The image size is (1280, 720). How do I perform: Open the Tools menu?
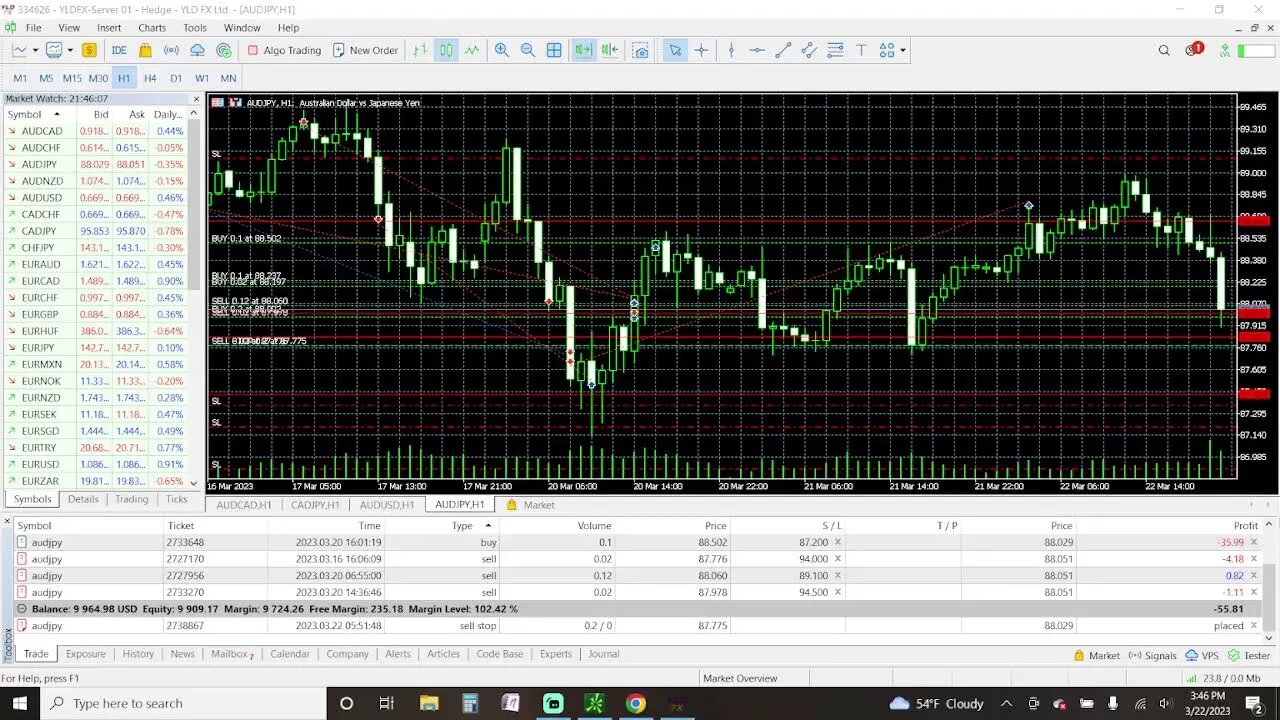point(195,28)
